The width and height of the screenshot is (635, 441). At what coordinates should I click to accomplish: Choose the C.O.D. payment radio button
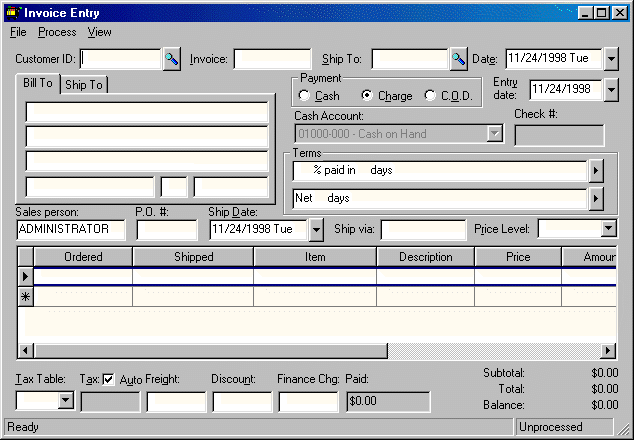click(x=431, y=96)
